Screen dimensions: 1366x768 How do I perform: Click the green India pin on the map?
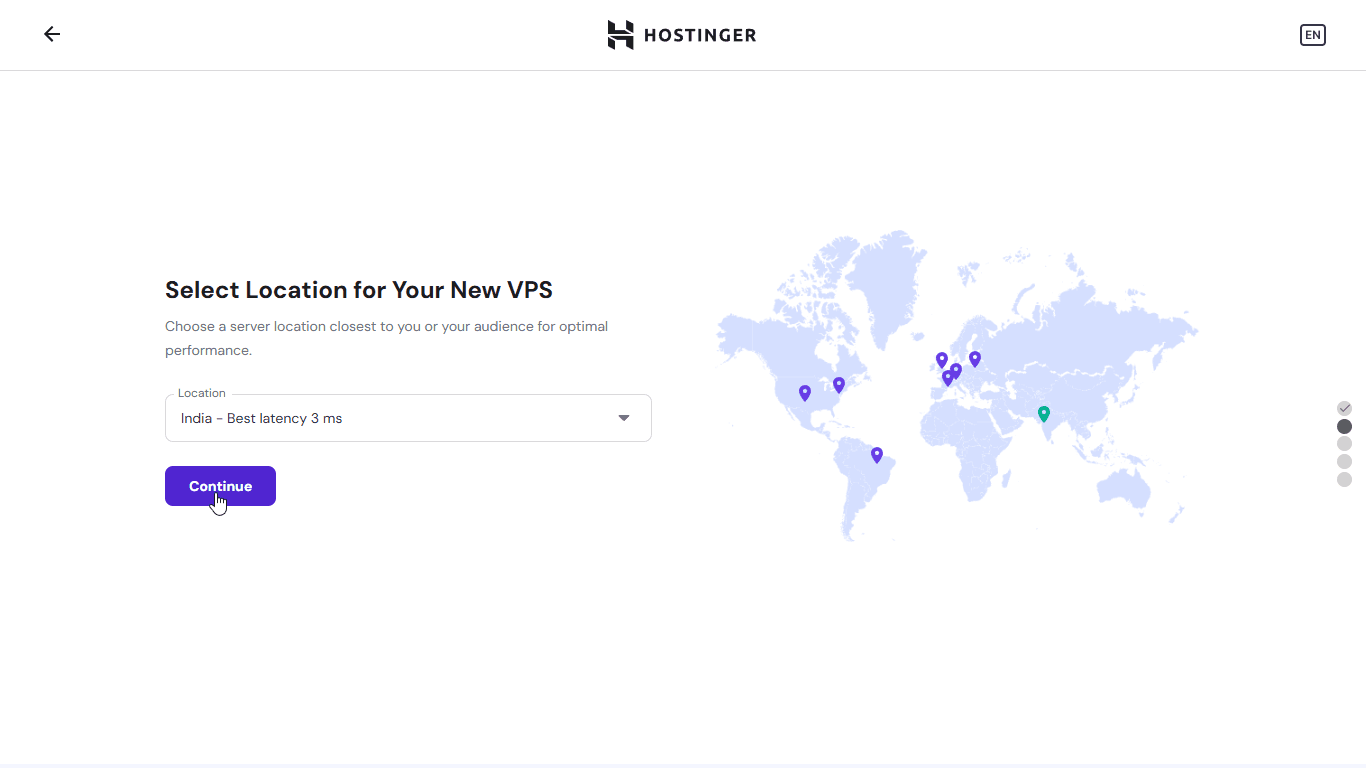[1043, 413]
